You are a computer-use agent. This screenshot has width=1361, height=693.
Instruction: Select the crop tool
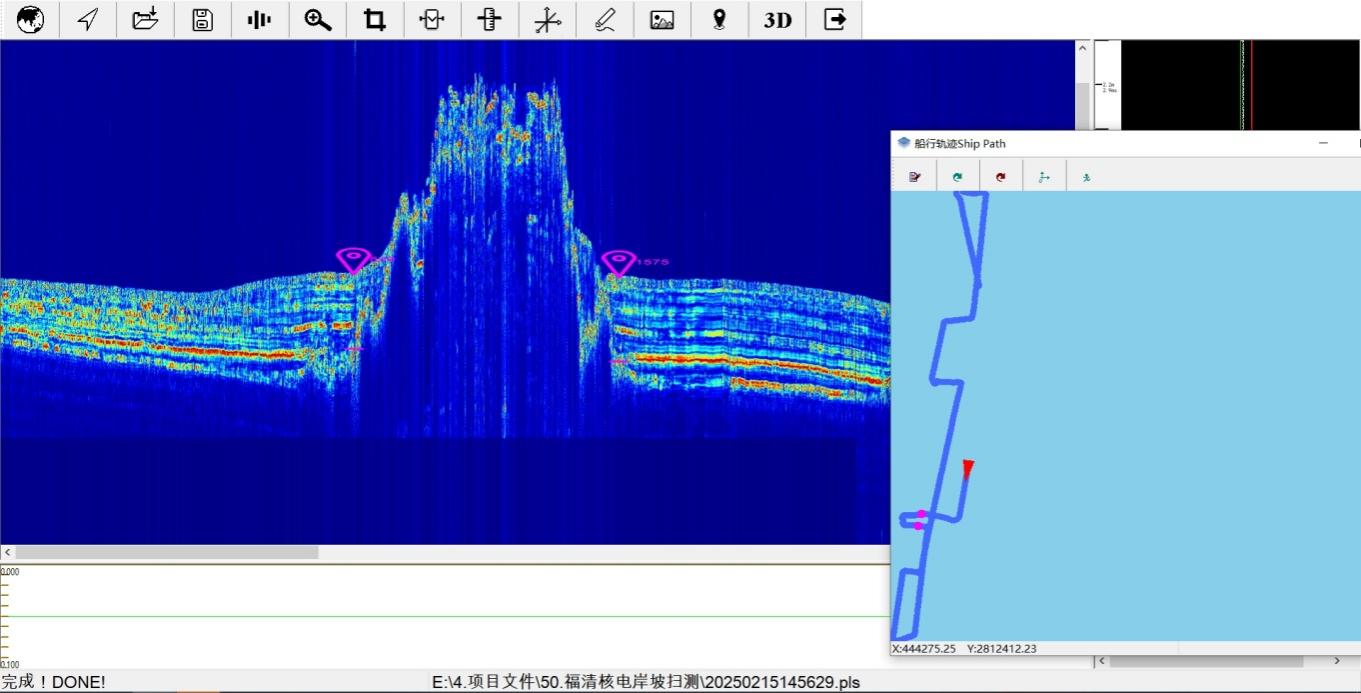pos(375,19)
